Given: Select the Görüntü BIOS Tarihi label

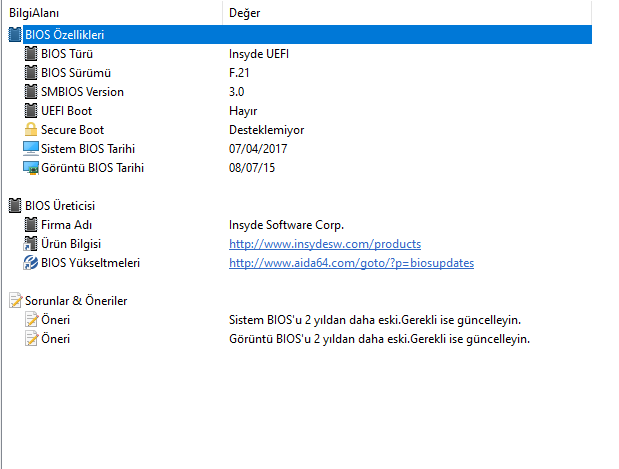Looking at the screenshot, I should tap(92, 168).
